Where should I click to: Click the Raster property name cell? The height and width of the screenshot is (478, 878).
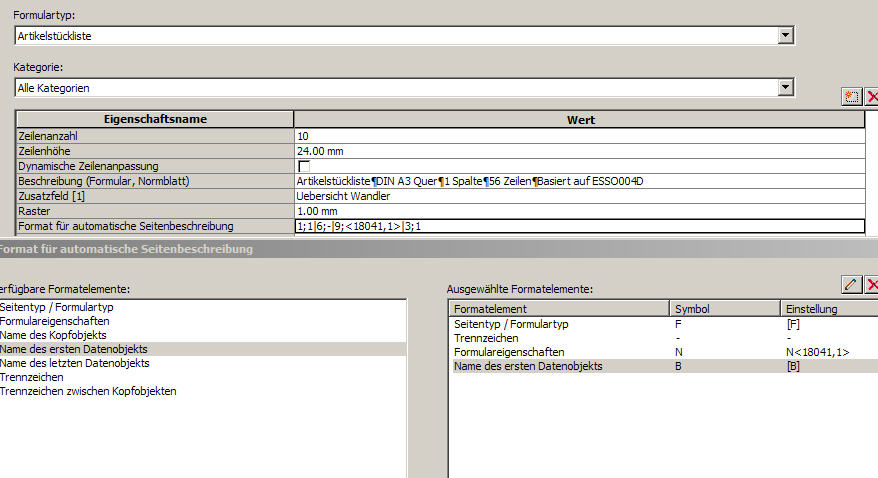point(155,211)
